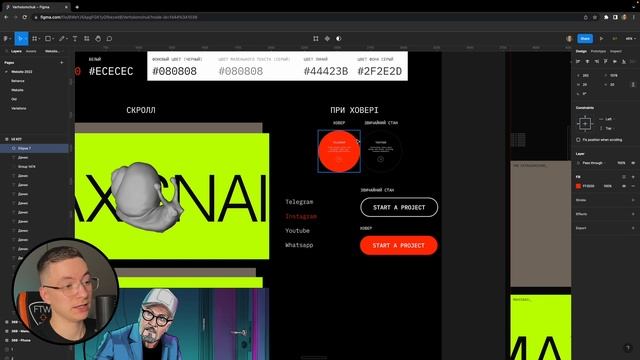
Task: Bookmark this page with the star icon
Action: 595,17
